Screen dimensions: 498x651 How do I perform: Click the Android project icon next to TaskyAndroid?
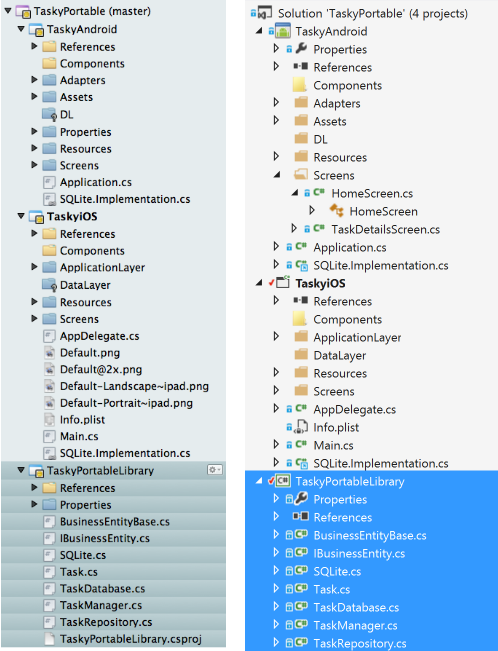pyautogui.click(x=283, y=31)
